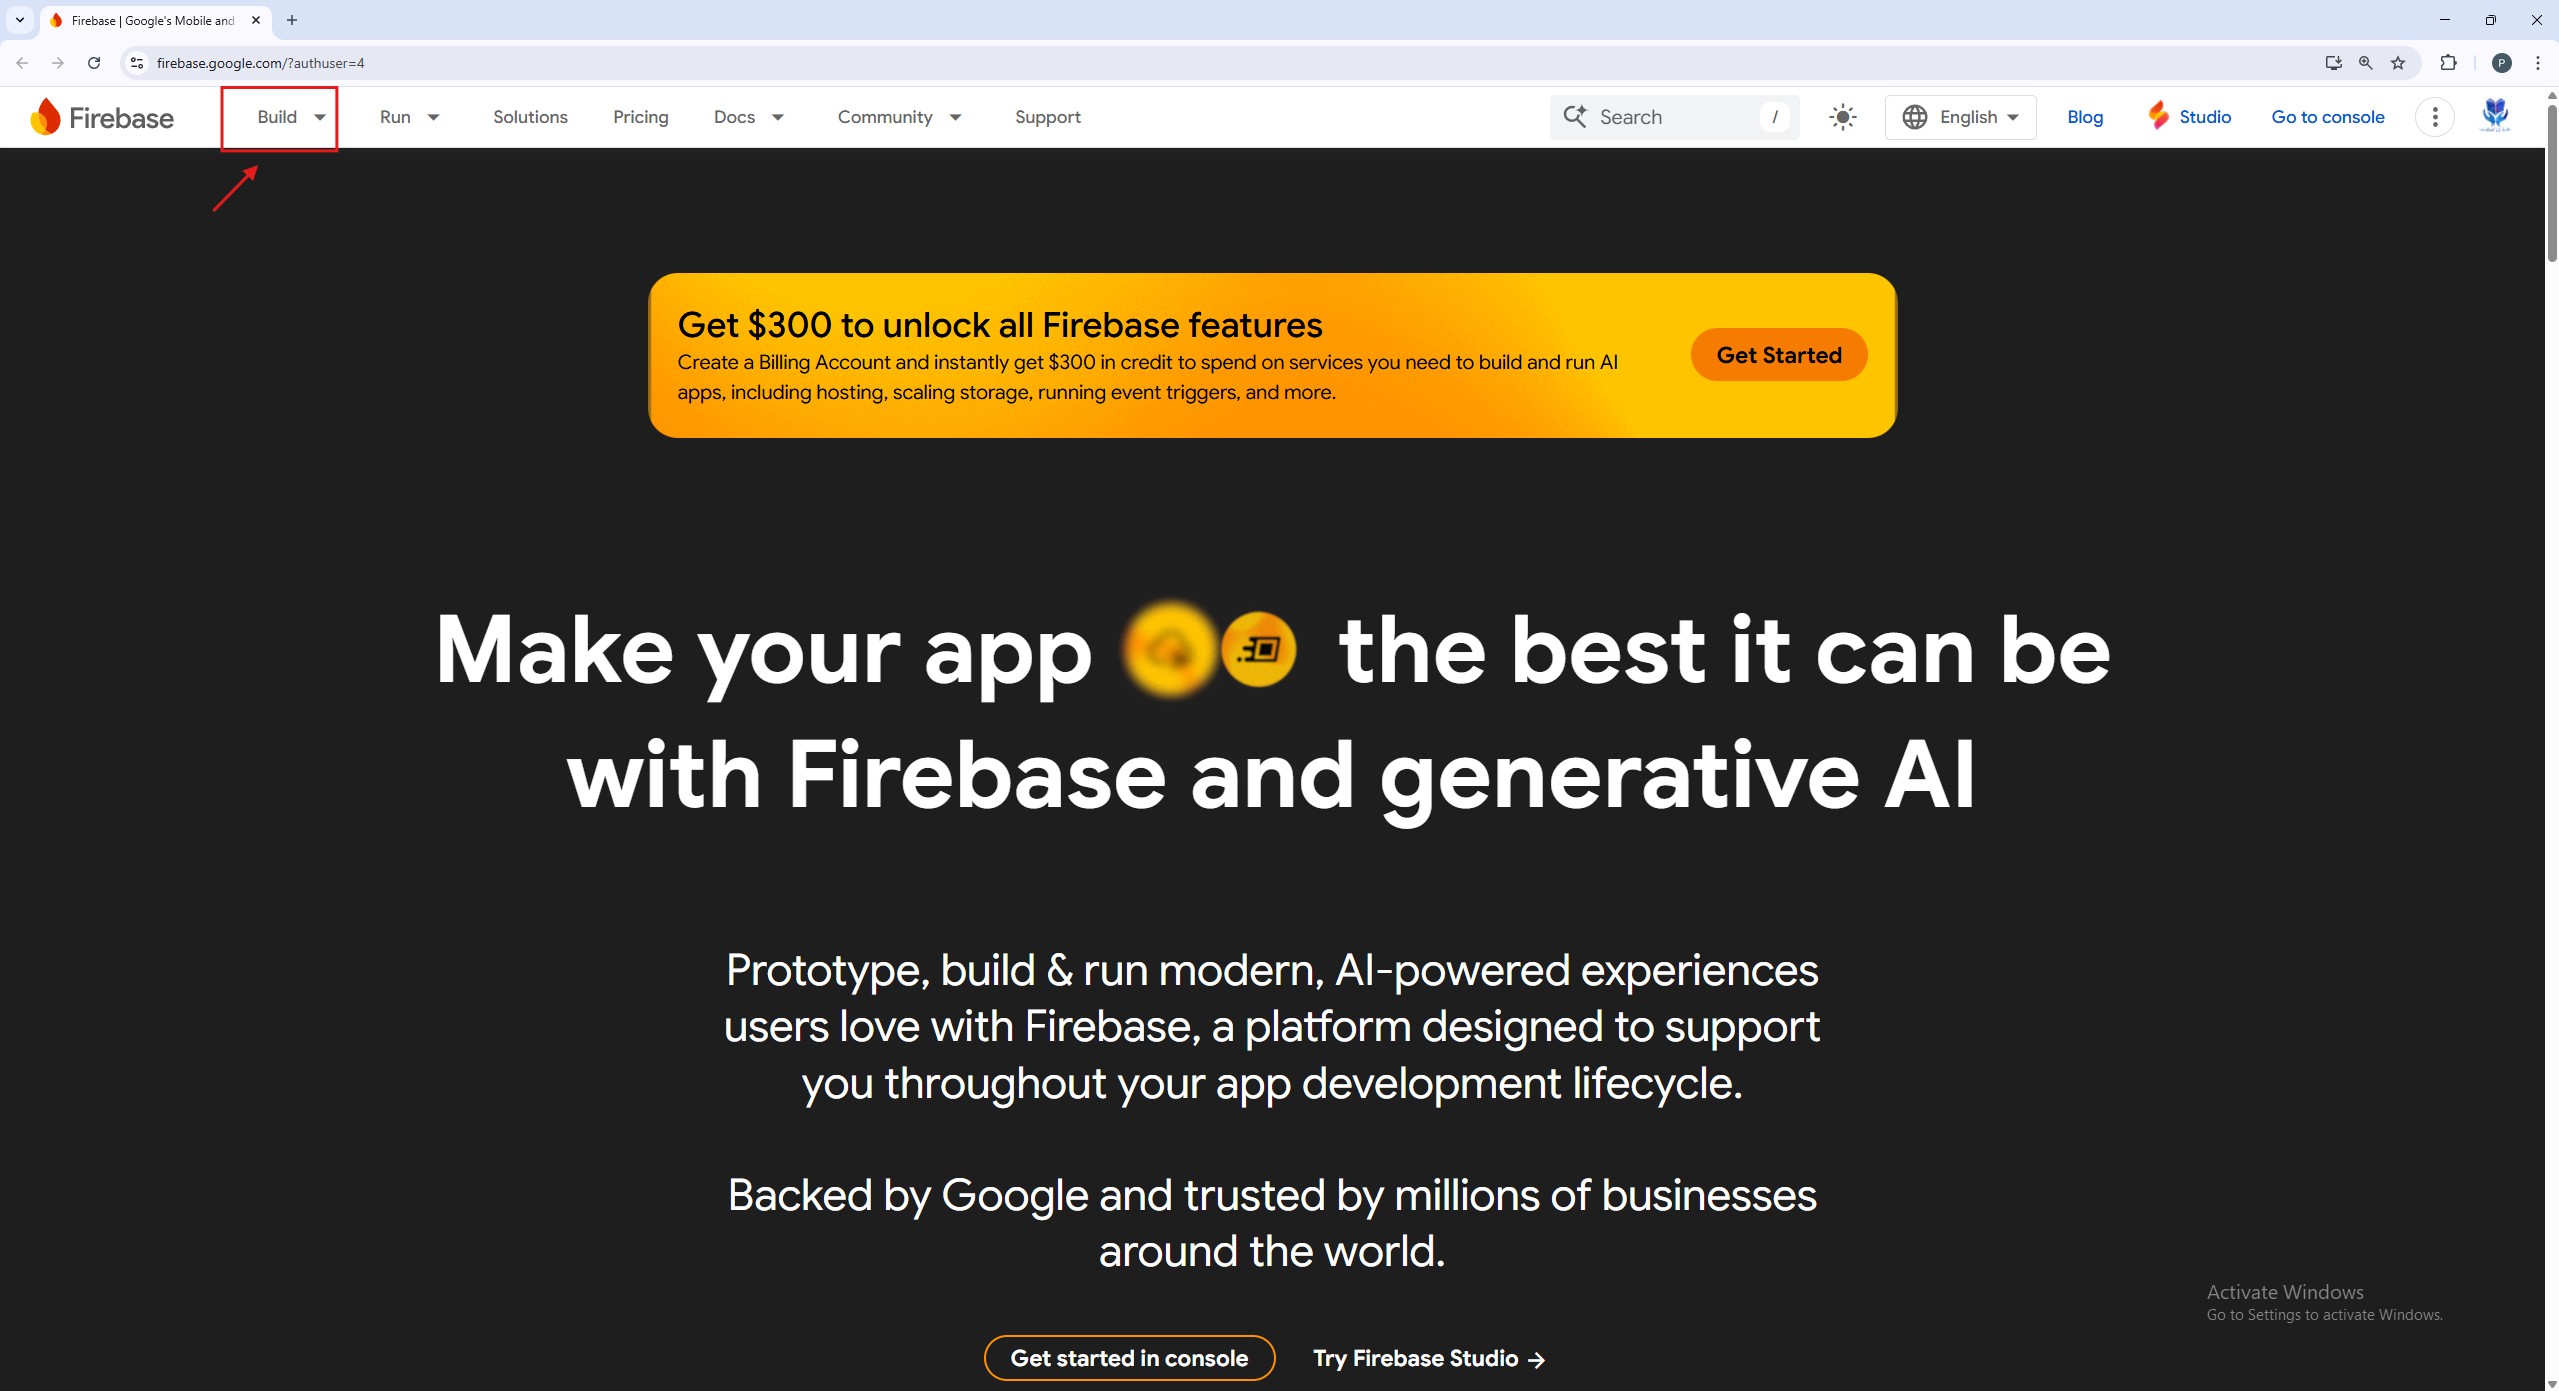Follow the Try Firebase Studio link
The width and height of the screenshot is (2559, 1391).
(x=1428, y=1358)
